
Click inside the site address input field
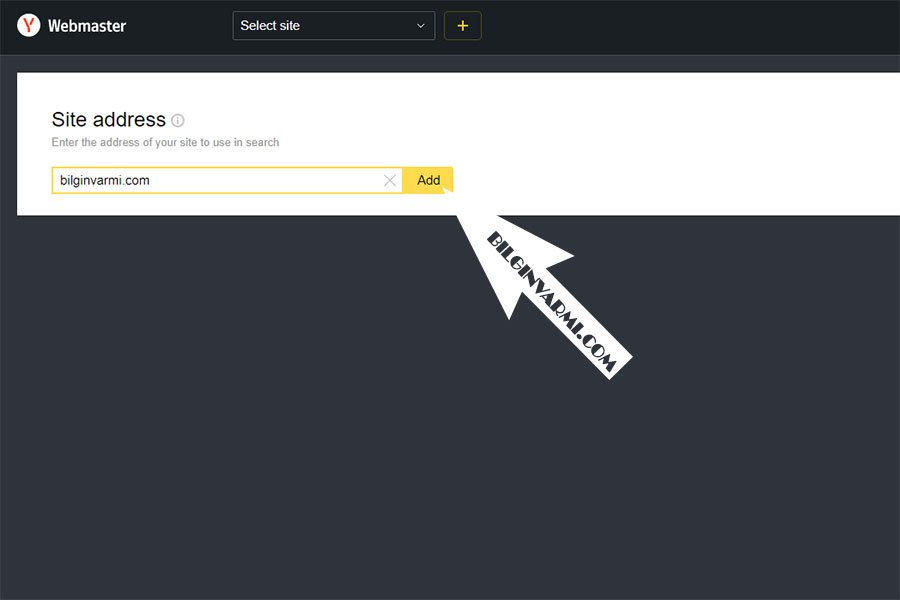(x=220, y=180)
